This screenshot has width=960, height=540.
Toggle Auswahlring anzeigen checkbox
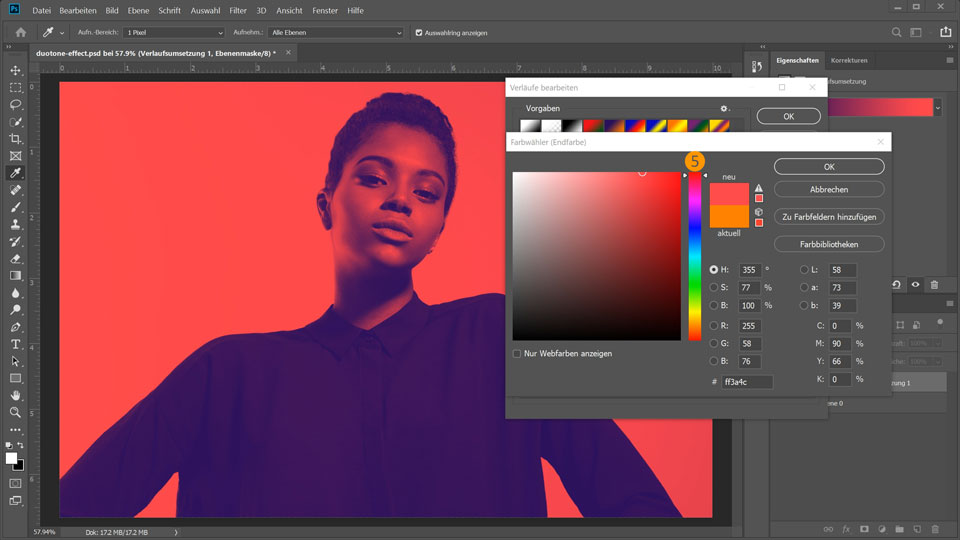click(x=419, y=33)
